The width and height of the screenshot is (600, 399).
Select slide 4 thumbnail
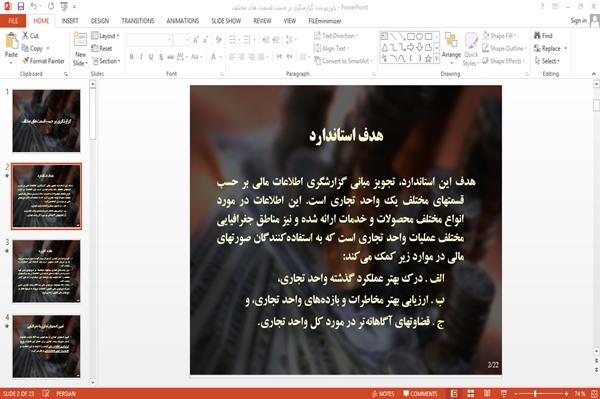[46, 346]
